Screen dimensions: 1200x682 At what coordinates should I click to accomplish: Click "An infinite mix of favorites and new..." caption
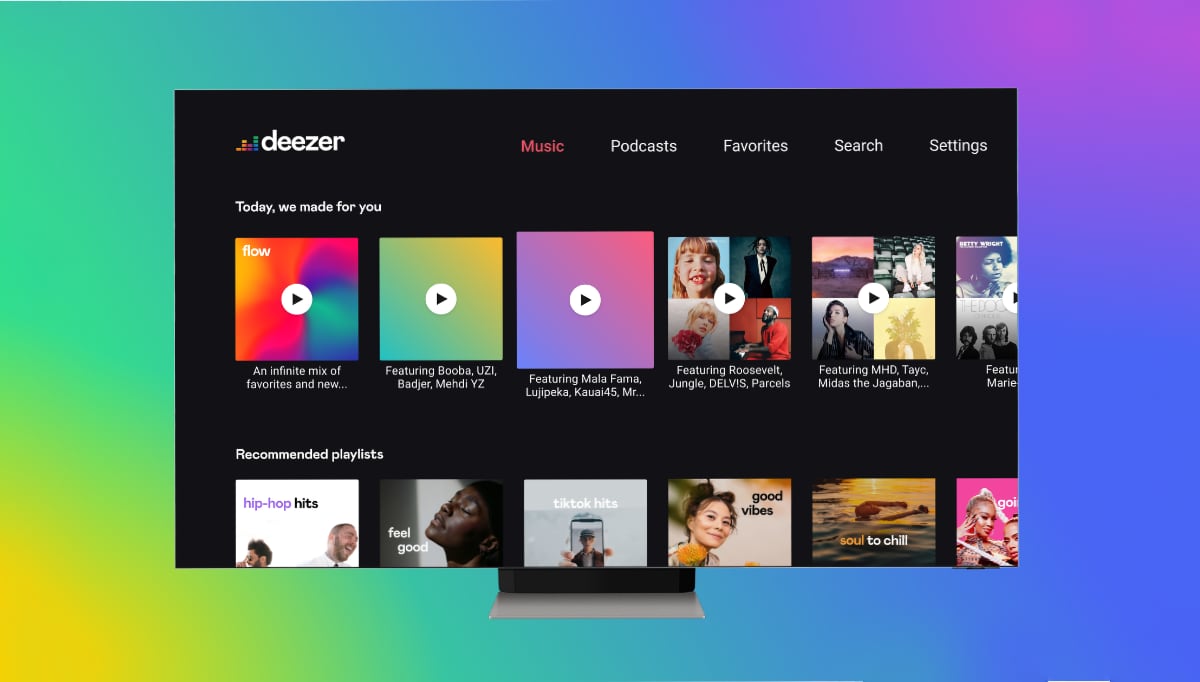297,377
